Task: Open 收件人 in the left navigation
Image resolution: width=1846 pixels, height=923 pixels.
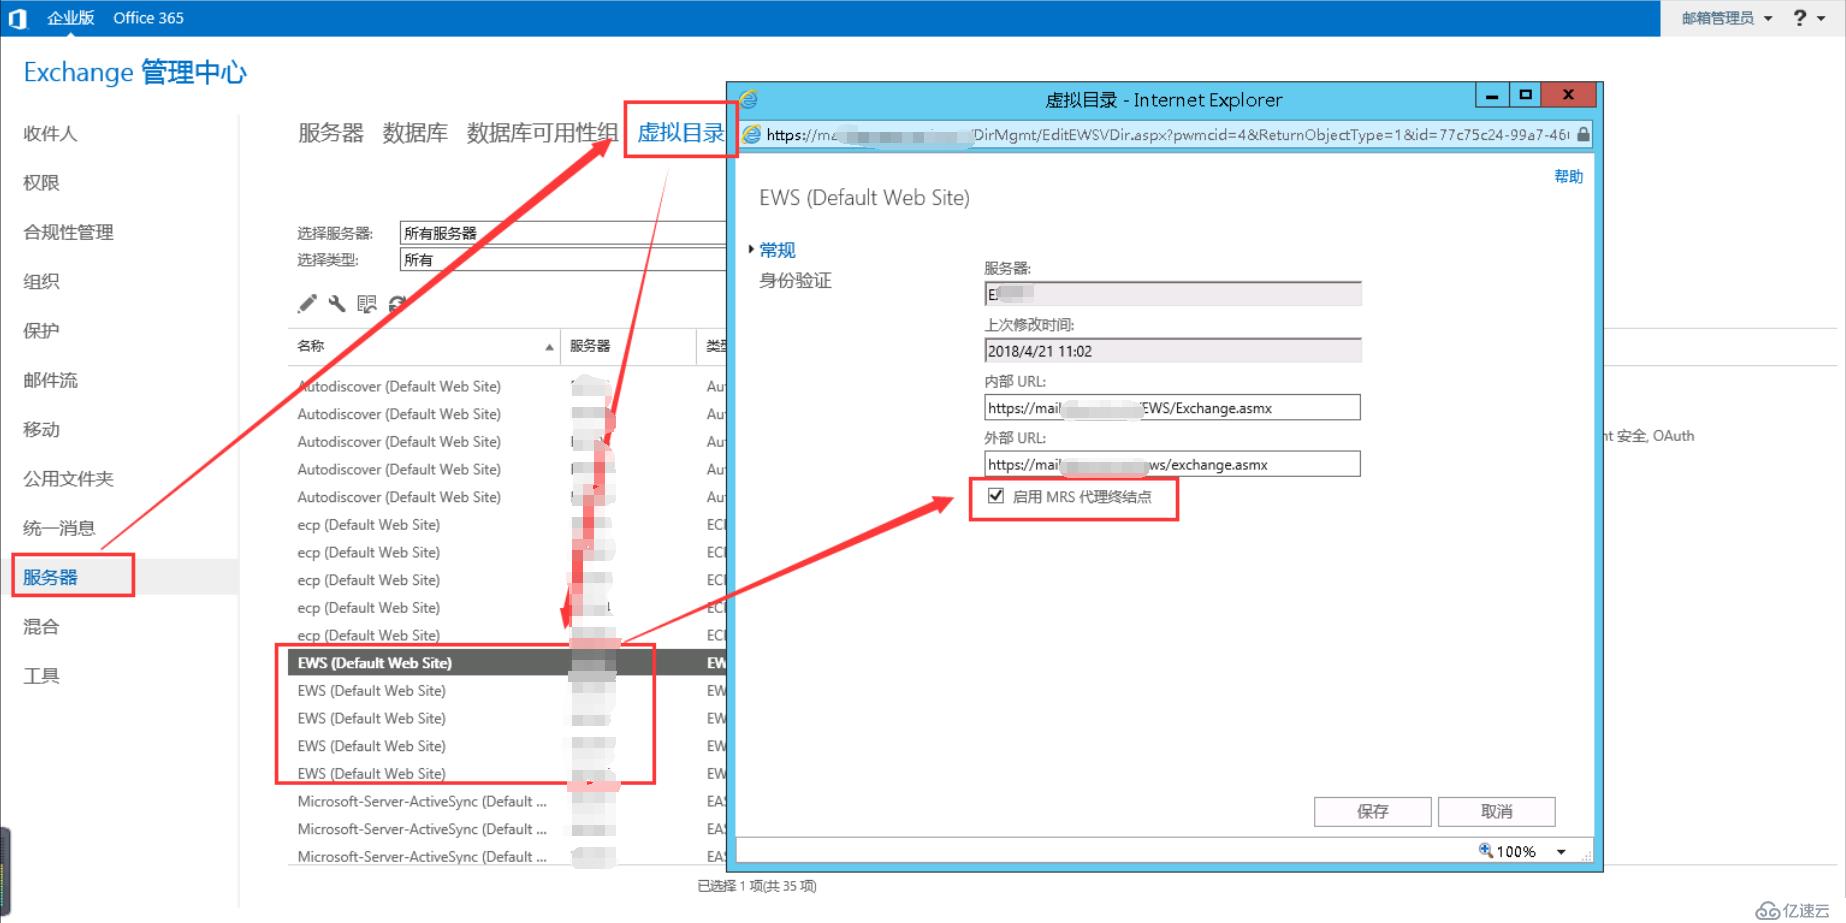Action: (50, 133)
